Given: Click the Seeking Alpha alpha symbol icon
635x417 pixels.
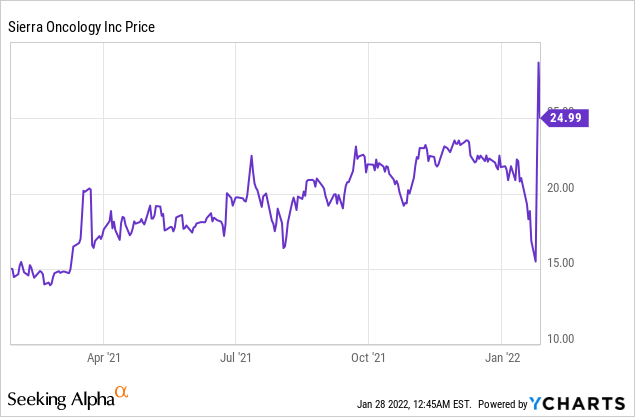Looking at the screenshot, I should click(121, 394).
